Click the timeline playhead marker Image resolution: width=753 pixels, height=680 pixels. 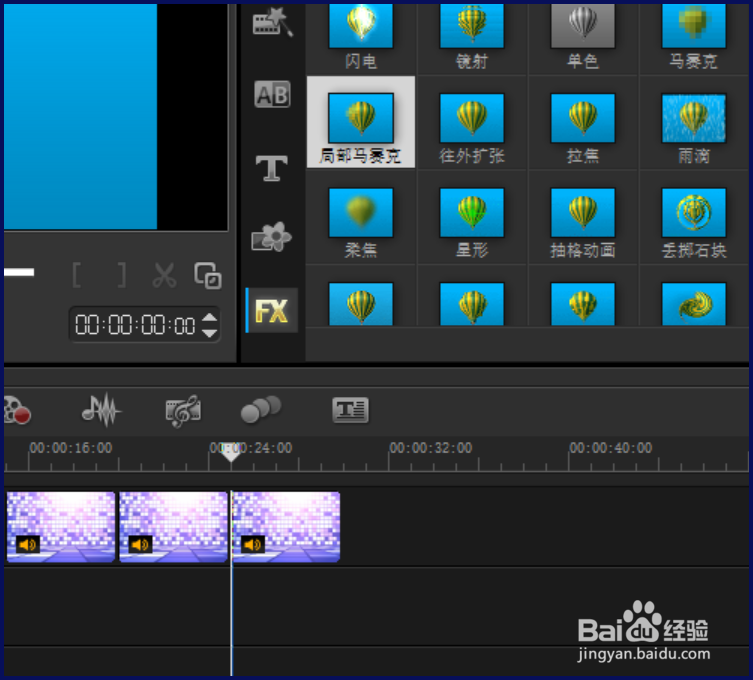[x=231, y=453]
